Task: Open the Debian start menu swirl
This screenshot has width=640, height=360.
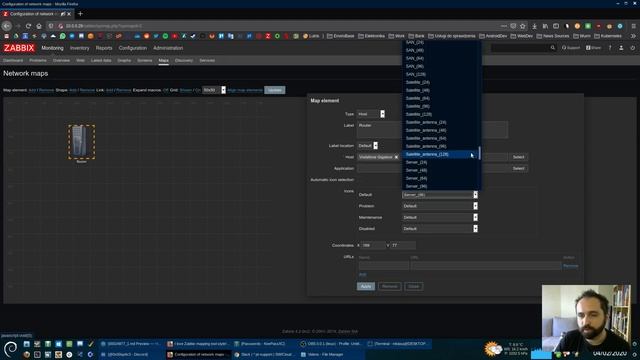Action: (11, 349)
